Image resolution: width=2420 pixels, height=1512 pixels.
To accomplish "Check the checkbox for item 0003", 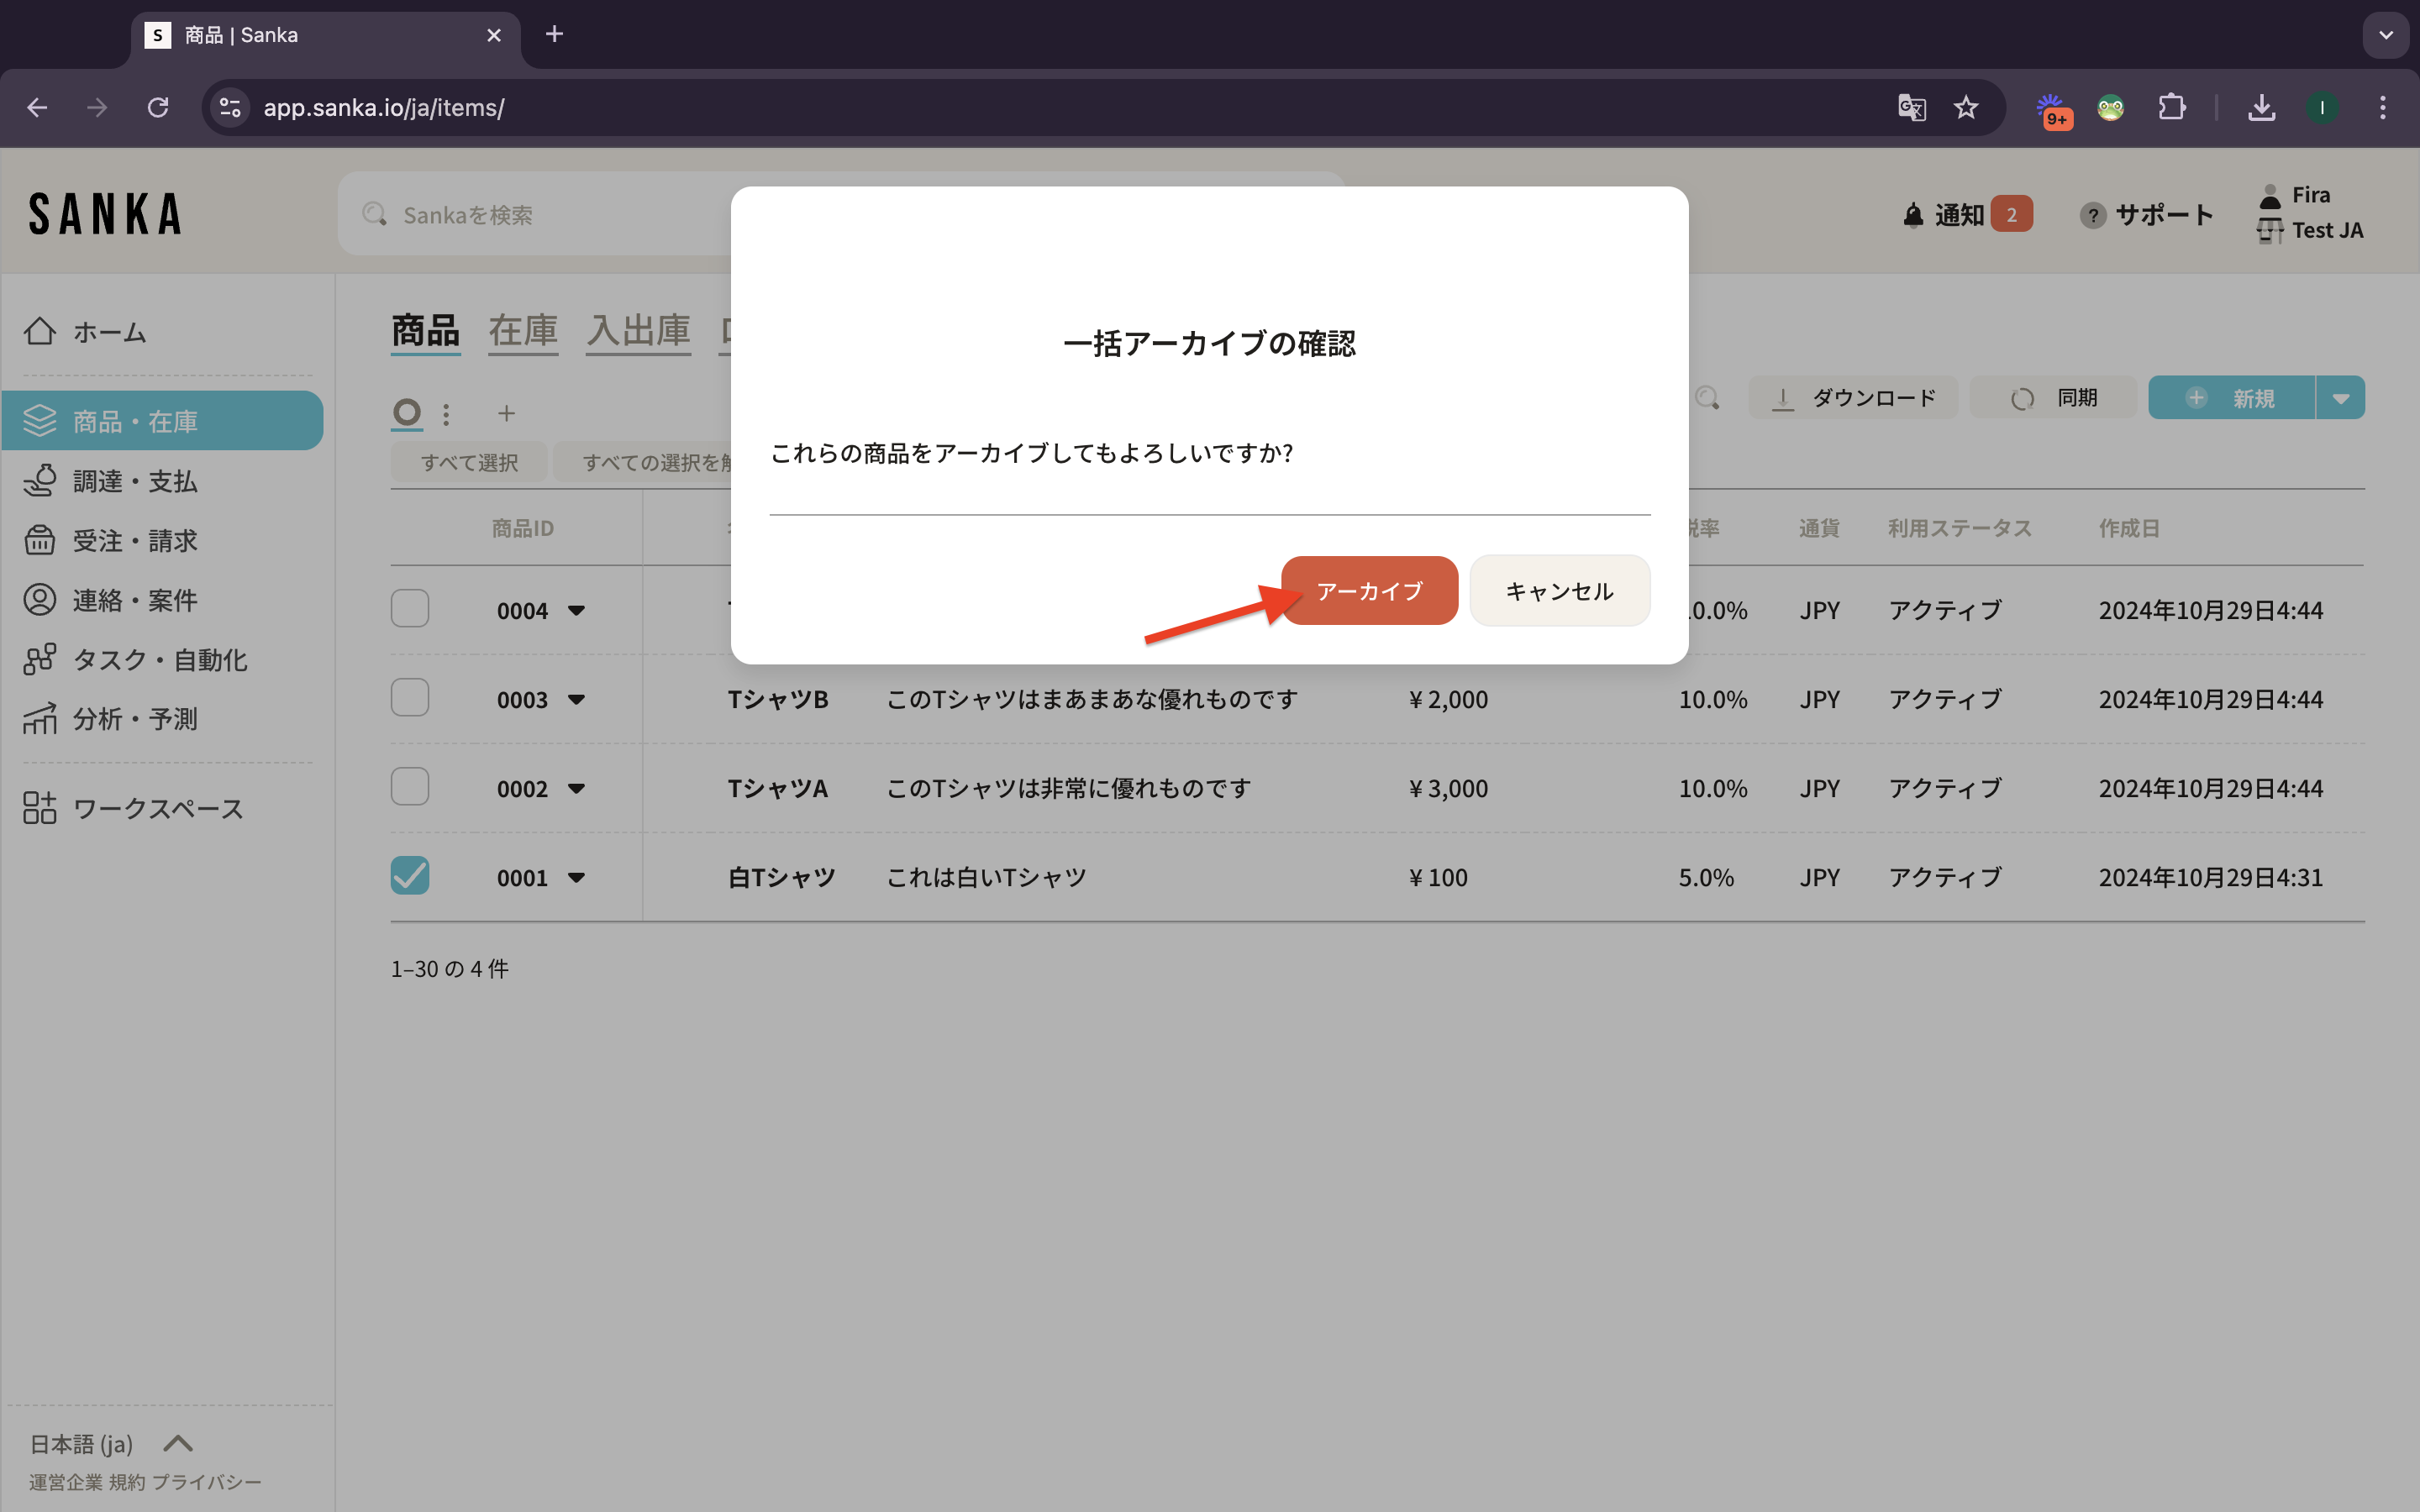I will pos(410,697).
